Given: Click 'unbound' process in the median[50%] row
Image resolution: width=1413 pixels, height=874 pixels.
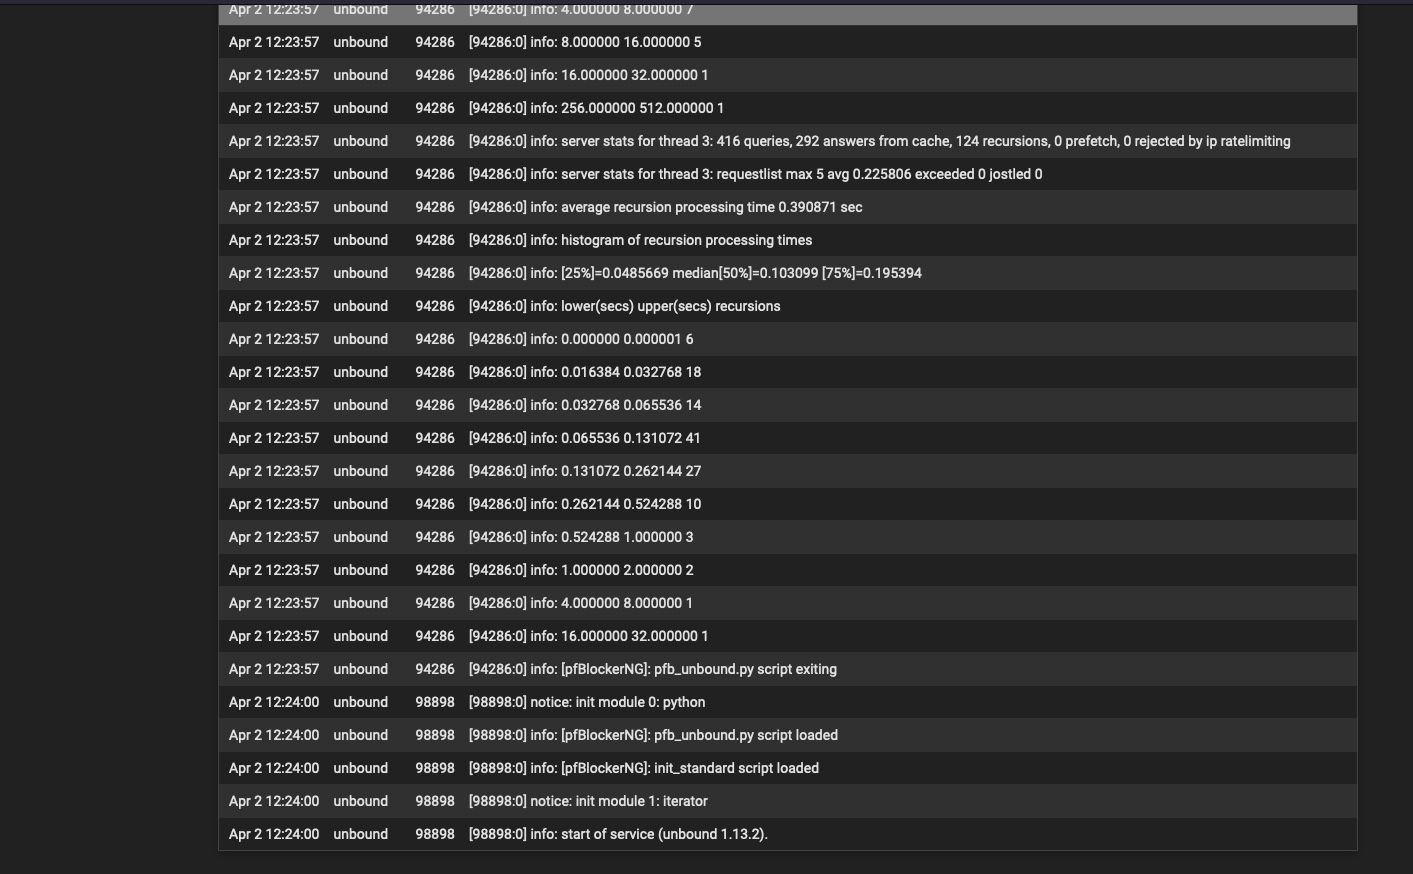Looking at the screenshot, I should [x=361, y=273].
